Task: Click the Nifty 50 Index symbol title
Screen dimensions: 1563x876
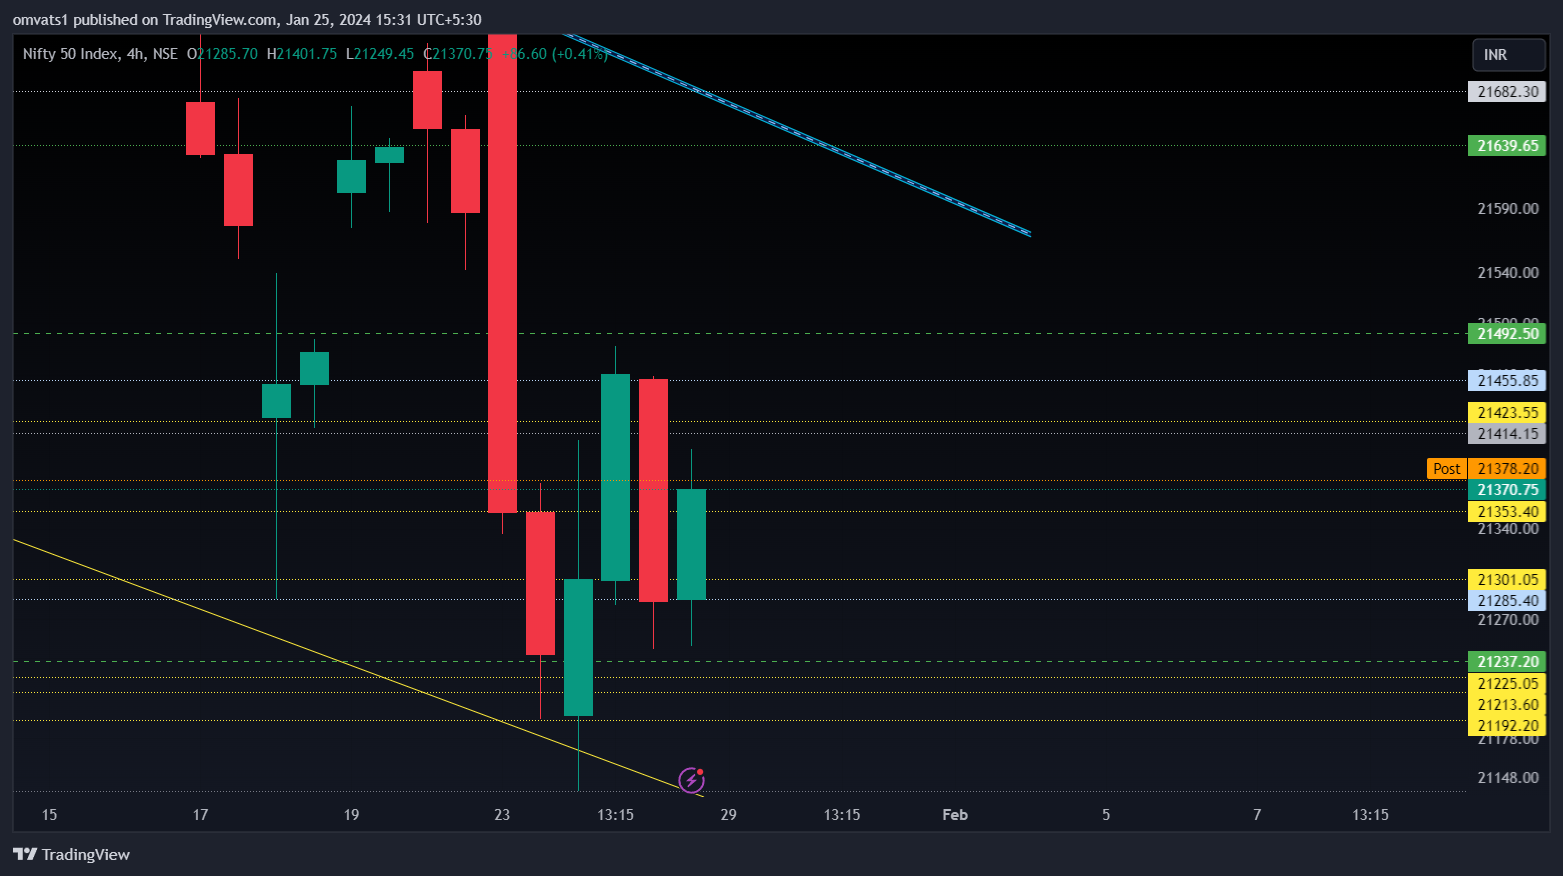Action: (70, 54)
